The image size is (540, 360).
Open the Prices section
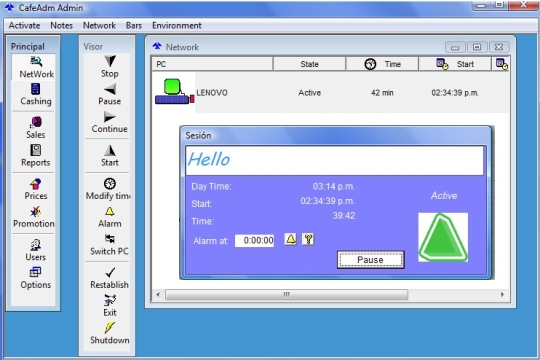coord(35,189)
